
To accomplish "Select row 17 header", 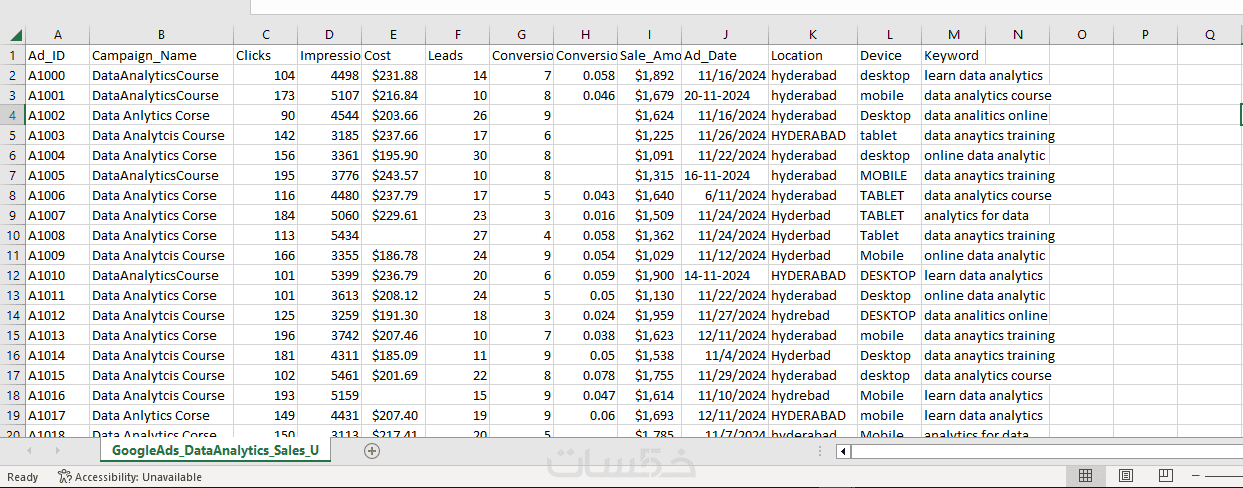I will 13,375.
